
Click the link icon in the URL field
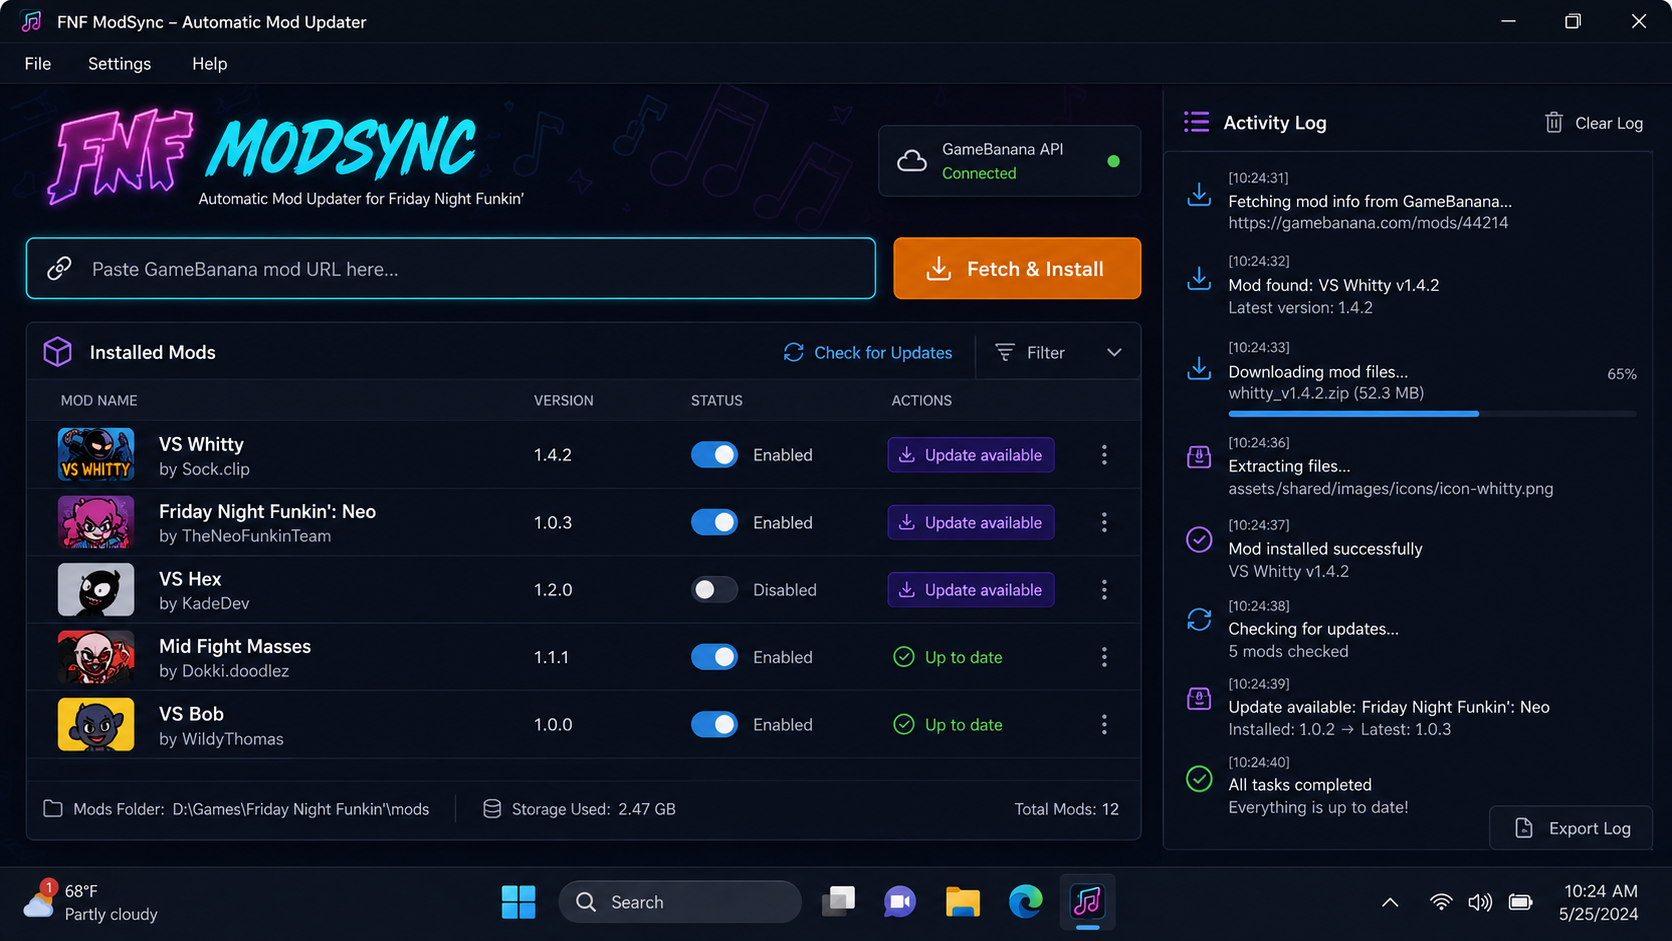[59, 268]
